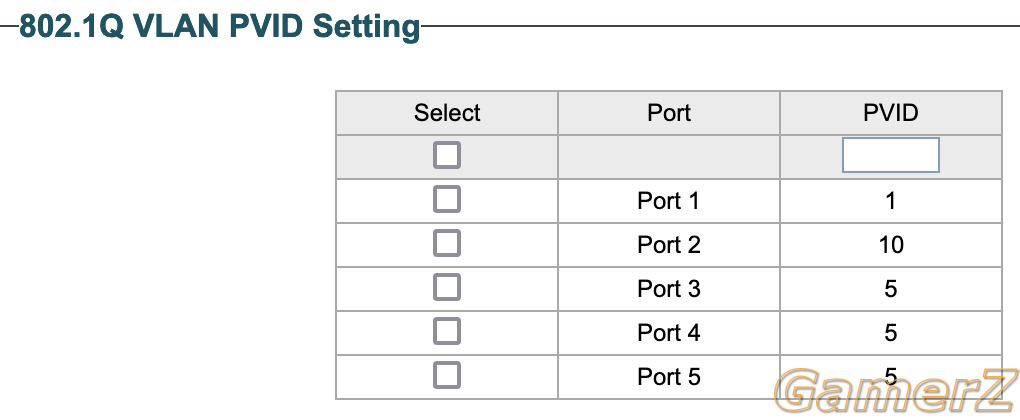
Task: Tick the Port 2 checkbox
Action: click(447, 243)
